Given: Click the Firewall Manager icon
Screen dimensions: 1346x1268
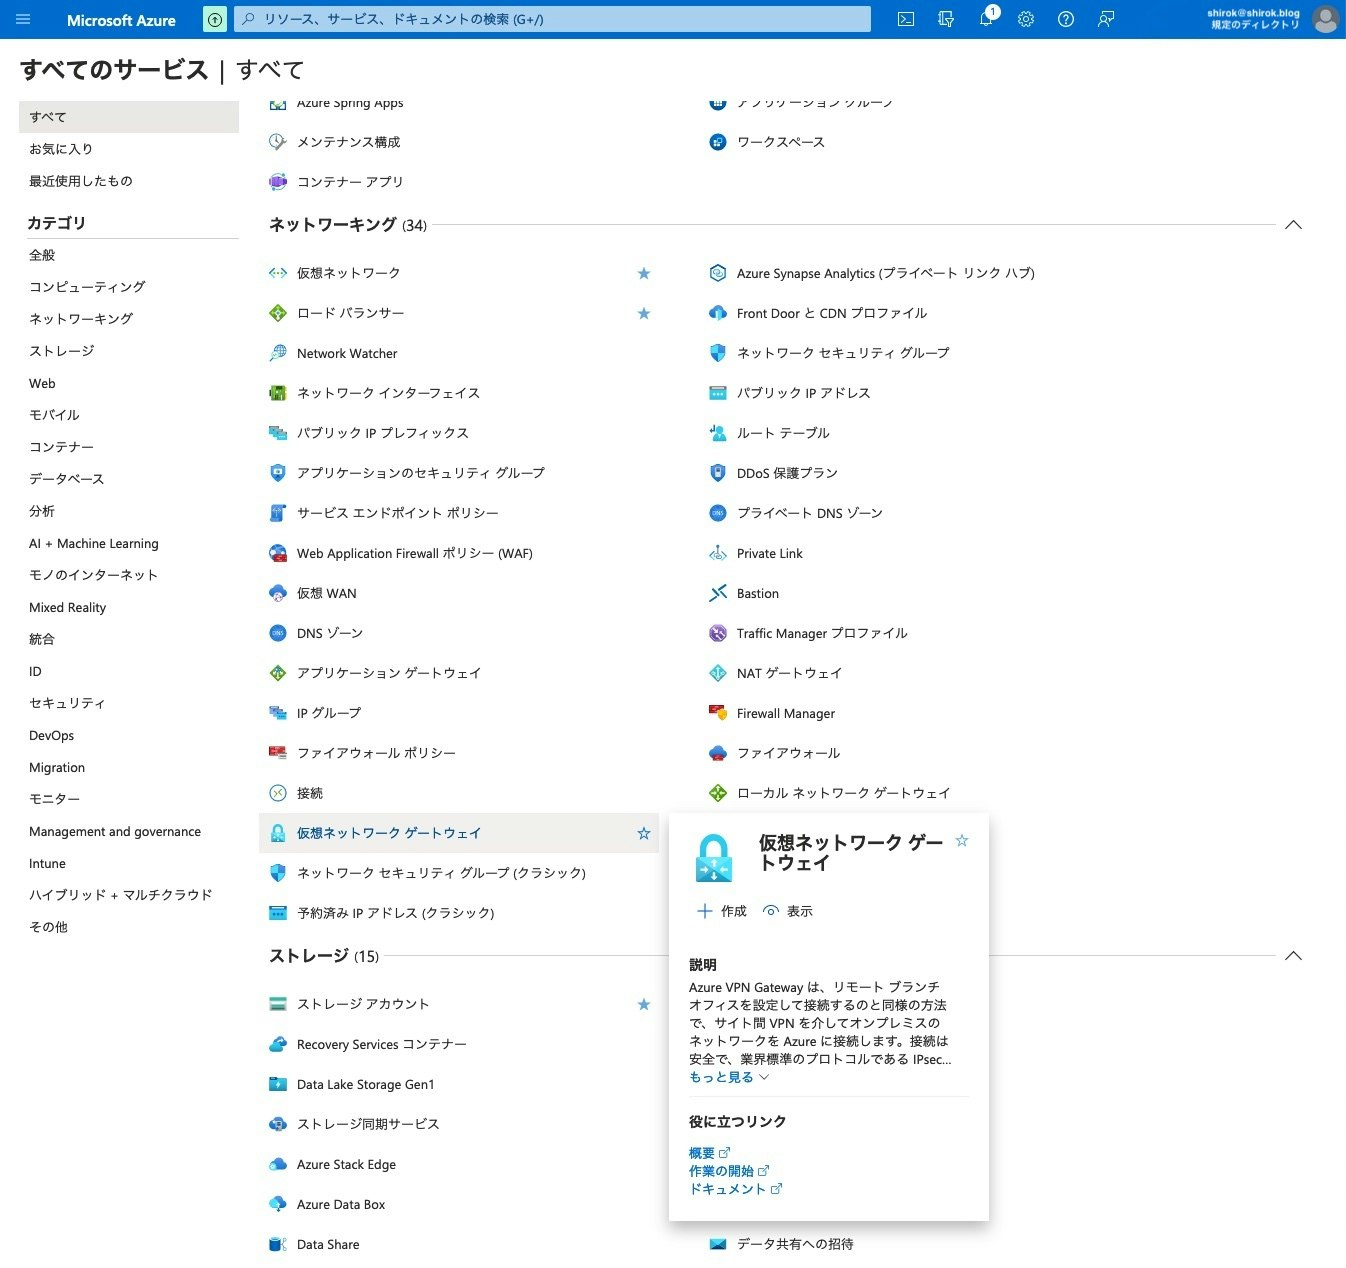Looking at the screenshot, I should [718, 713].
